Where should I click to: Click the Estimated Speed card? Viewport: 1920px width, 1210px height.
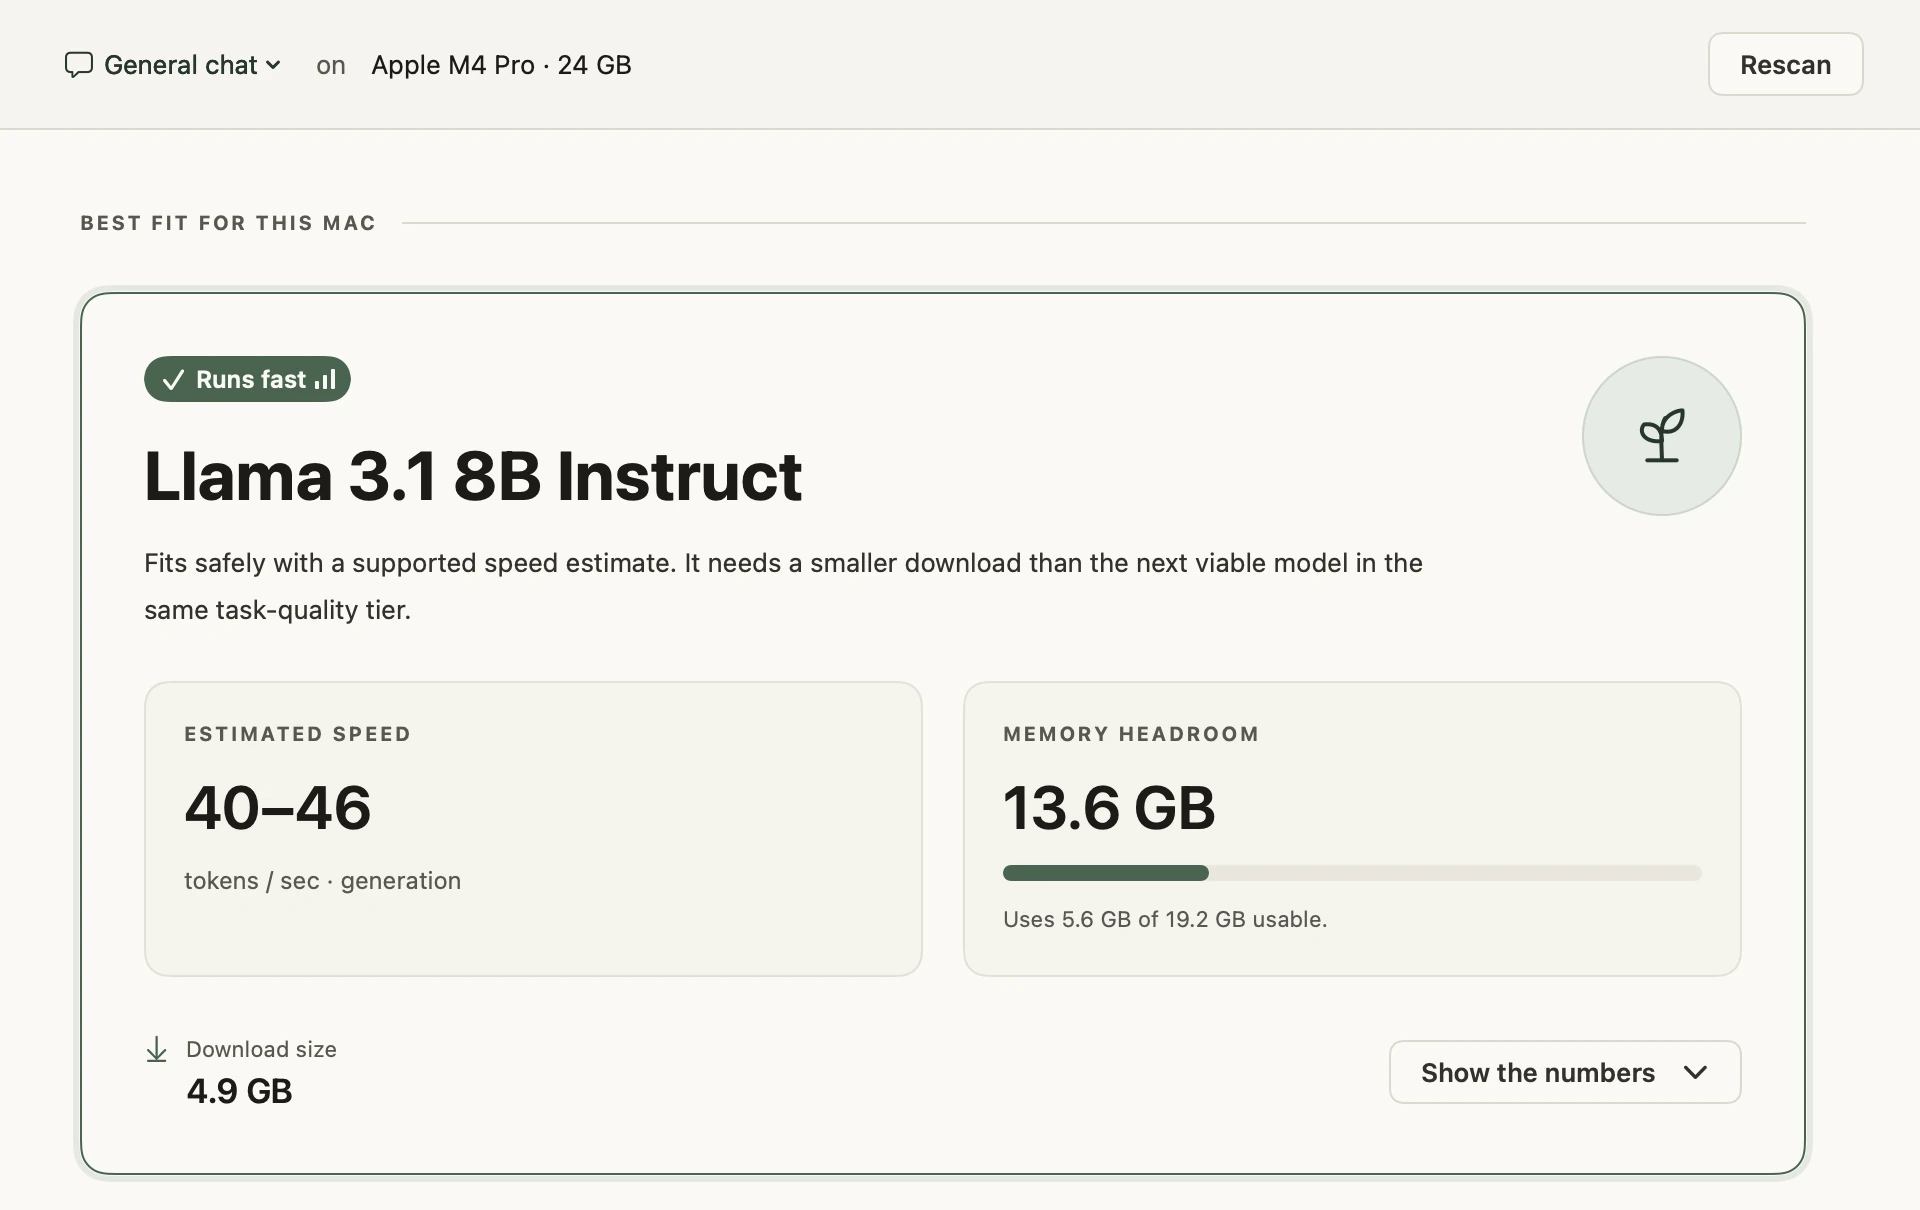coord(533,829)
